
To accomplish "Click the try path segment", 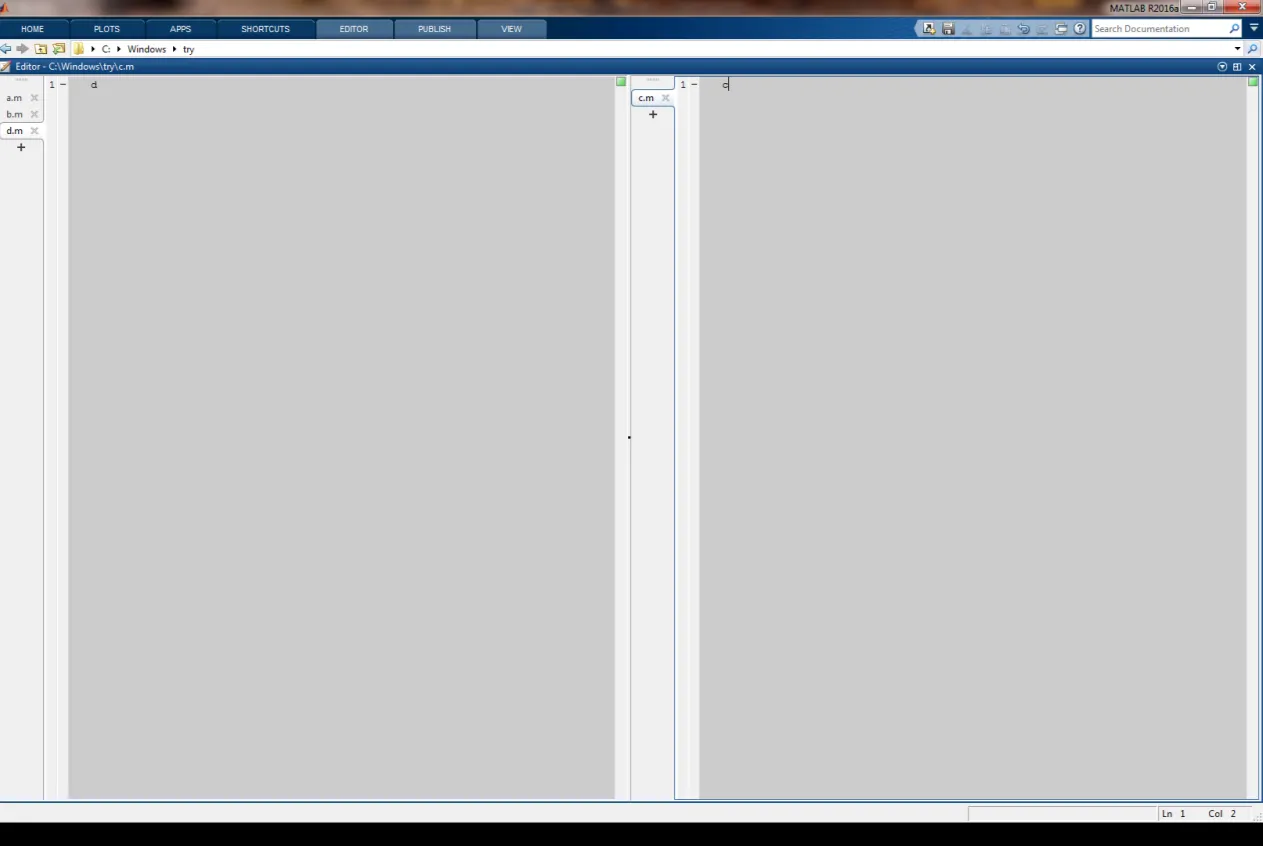I will coord(189,49).
